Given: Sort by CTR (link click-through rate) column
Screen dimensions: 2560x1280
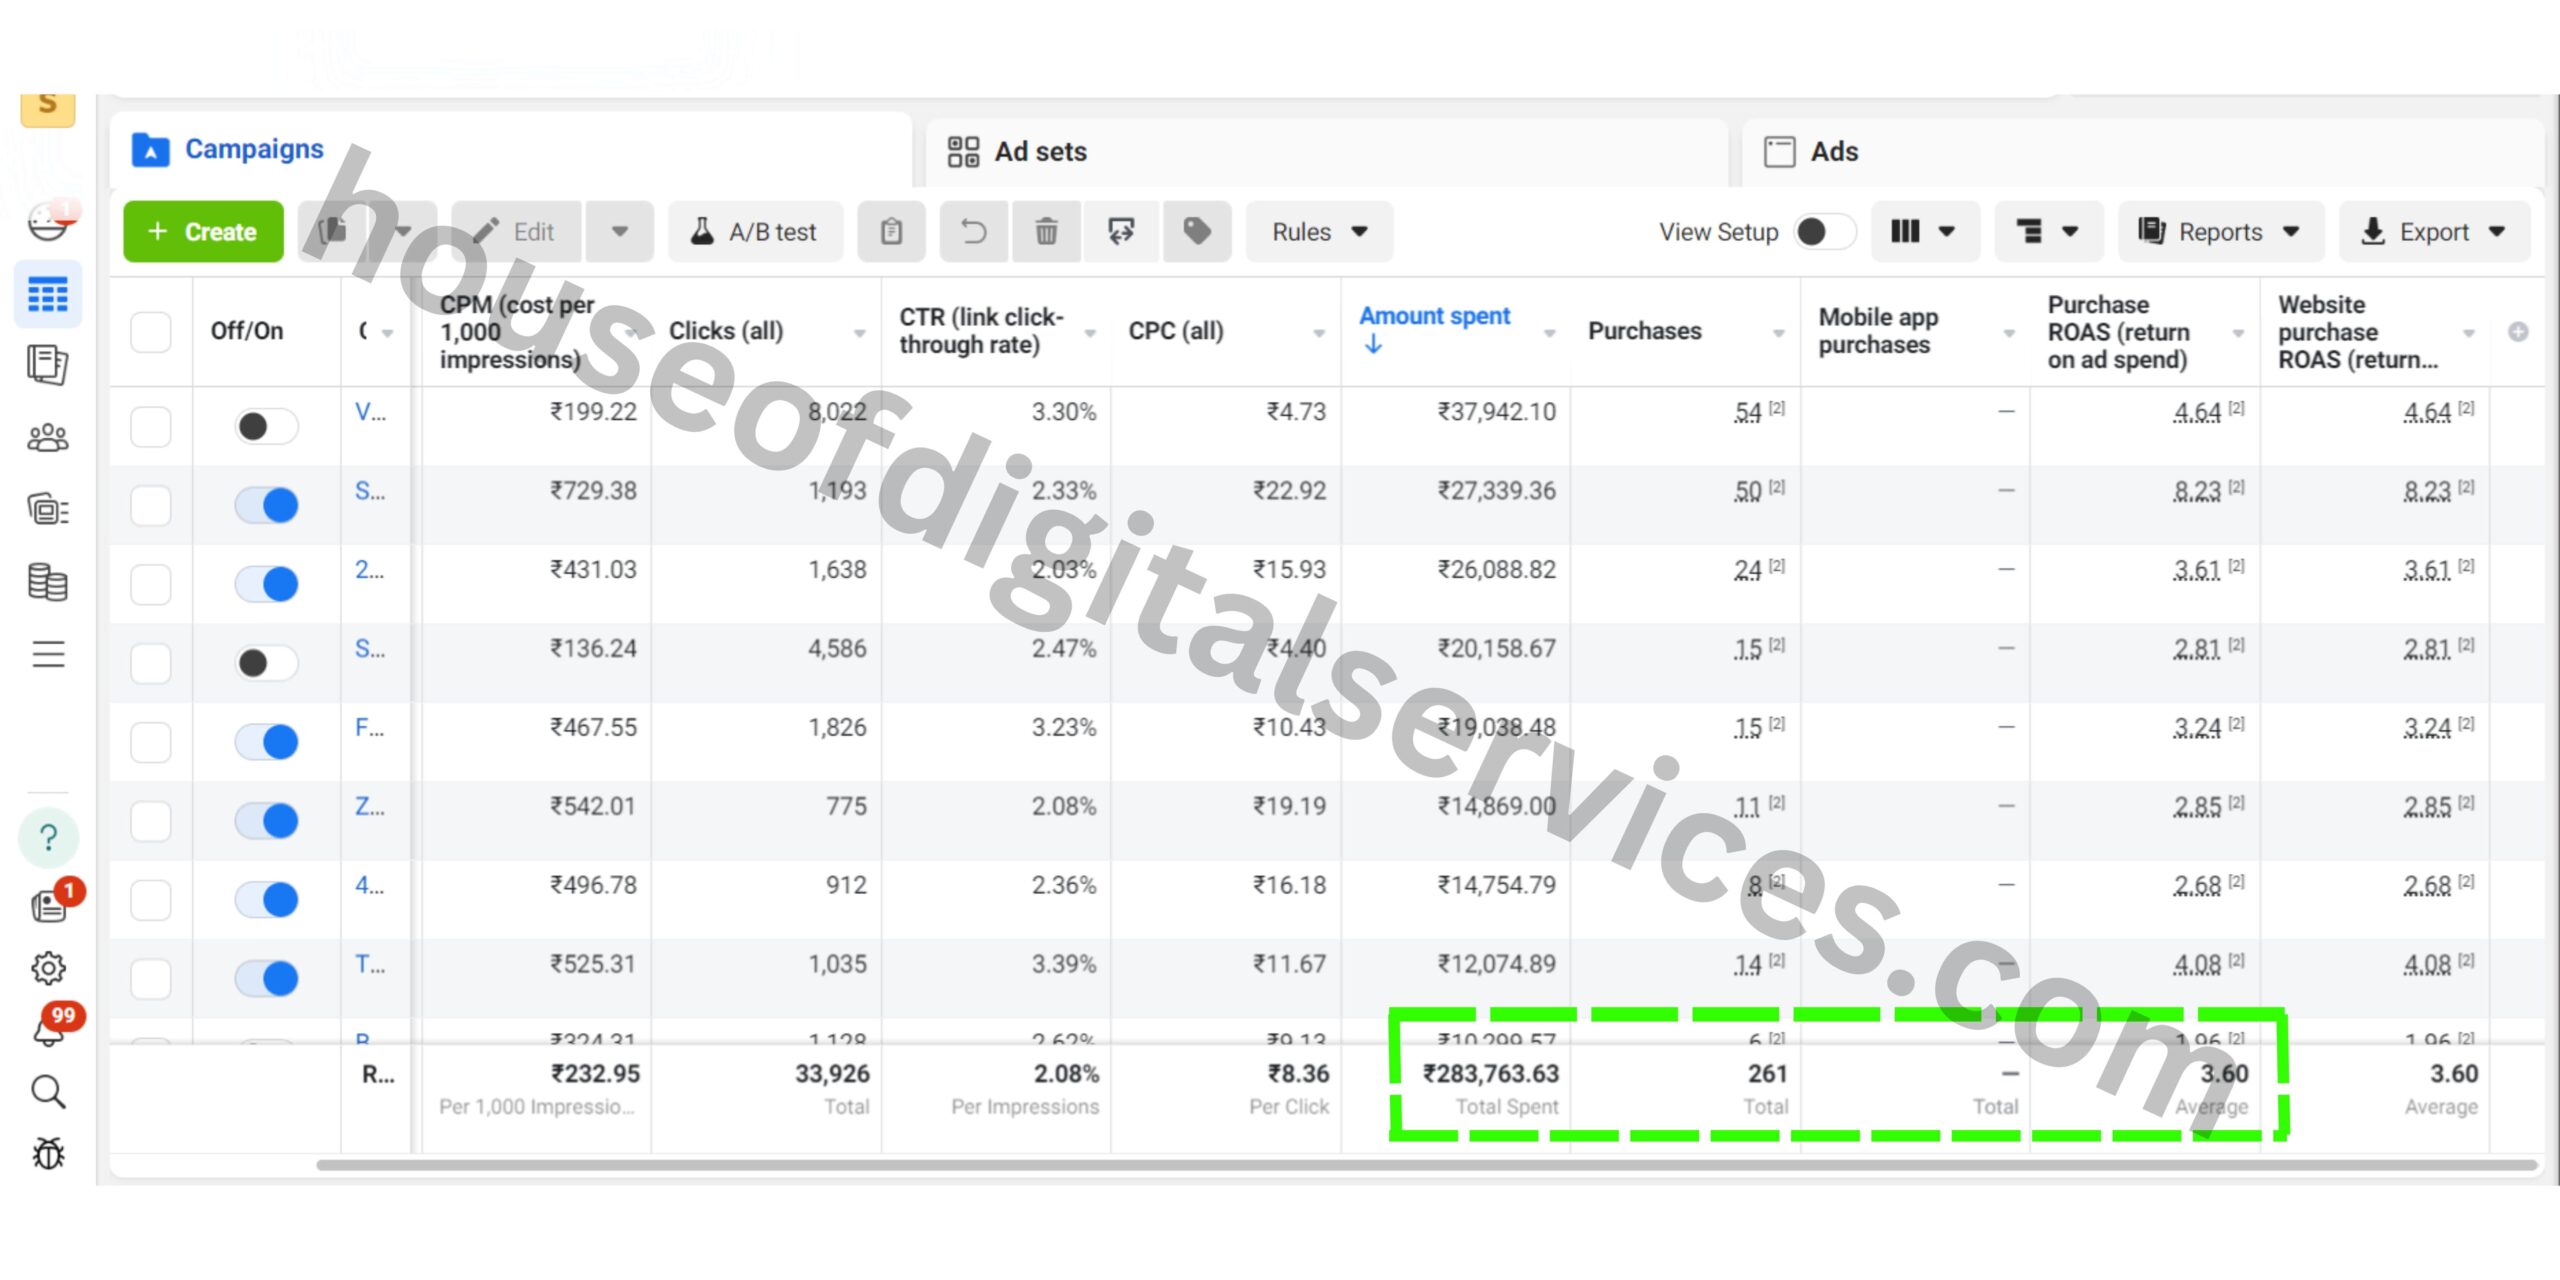Looking at the screenshot, I should [x=981, y=331].
